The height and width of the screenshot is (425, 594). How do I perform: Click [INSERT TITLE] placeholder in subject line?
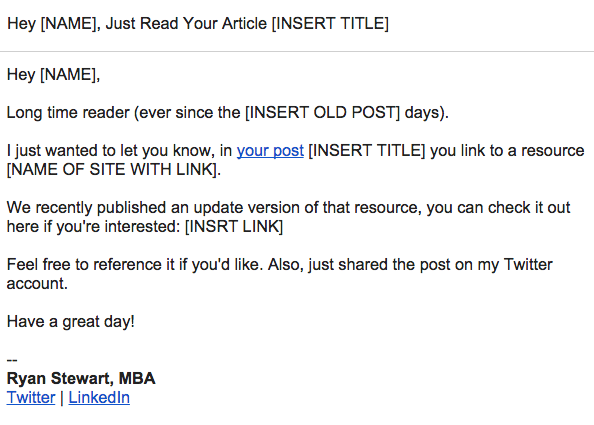pyautogui.click(x=330, y=24)
